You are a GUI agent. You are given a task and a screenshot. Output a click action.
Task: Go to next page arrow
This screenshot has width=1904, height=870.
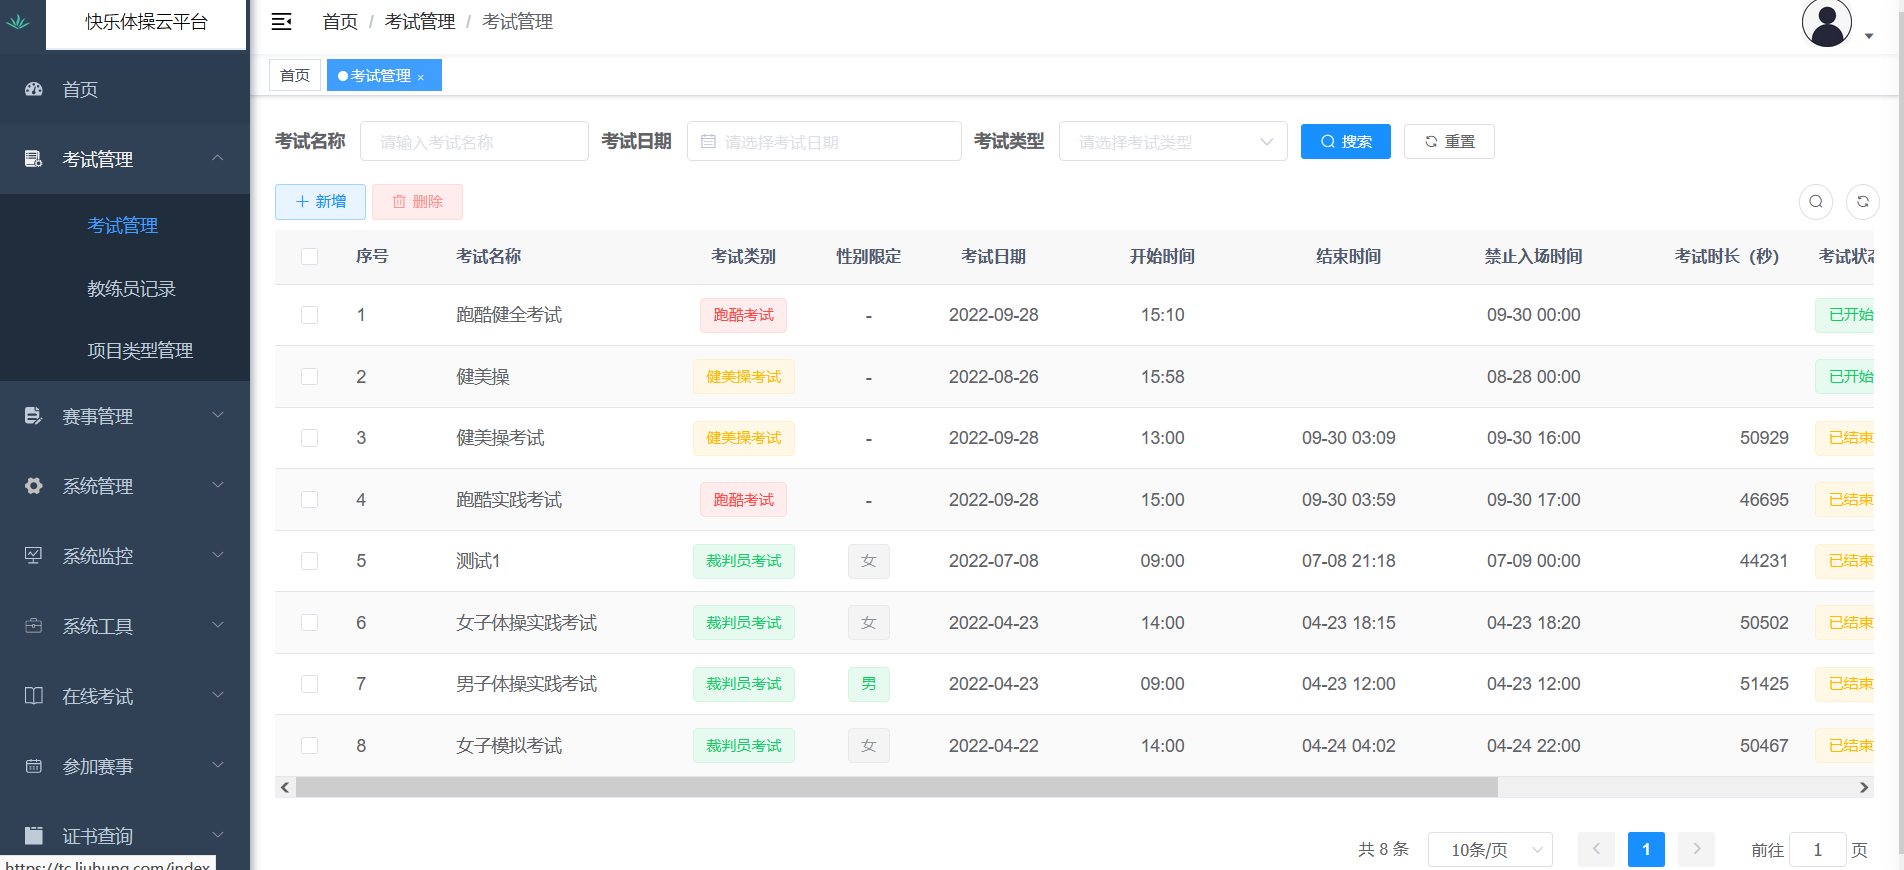click(x=1697, y=849)
